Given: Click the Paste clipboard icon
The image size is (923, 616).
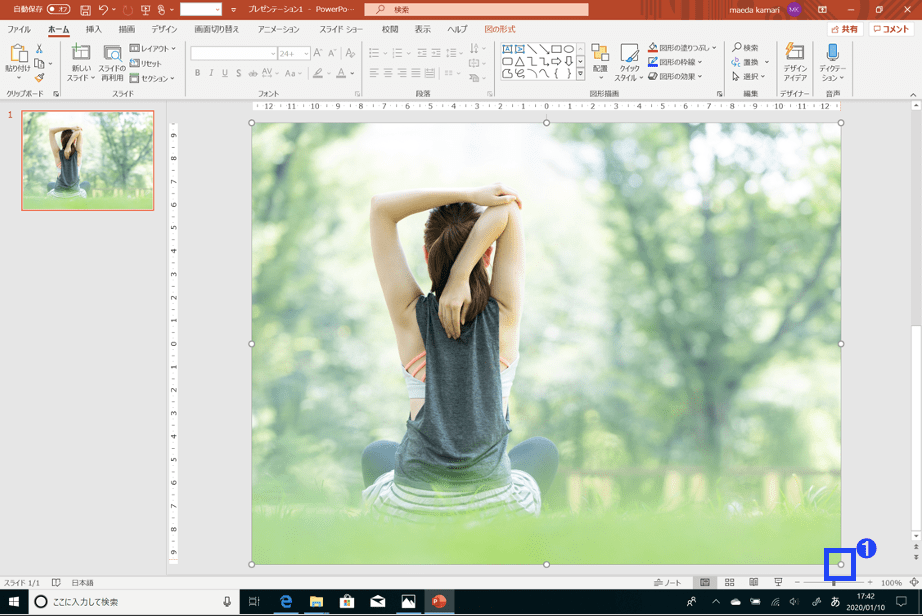Looking at the screenshot, I should click(18, 54).
